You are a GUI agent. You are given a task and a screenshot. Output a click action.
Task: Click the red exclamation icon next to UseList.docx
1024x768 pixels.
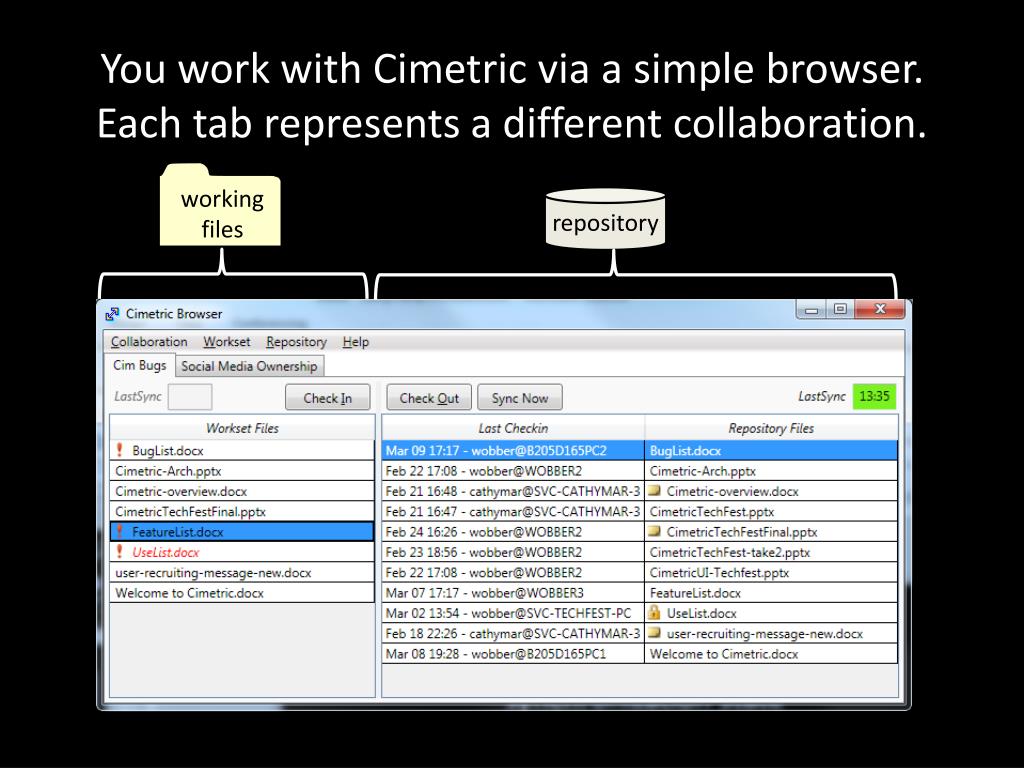[x=120, y=552]
